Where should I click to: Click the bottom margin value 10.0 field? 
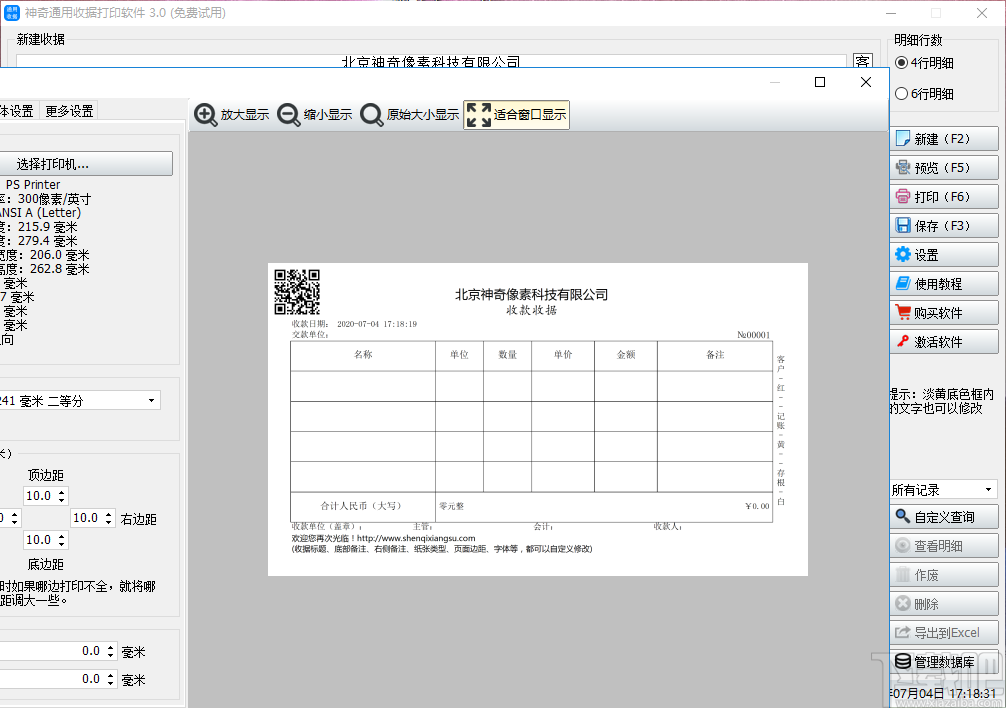[40, 540]
